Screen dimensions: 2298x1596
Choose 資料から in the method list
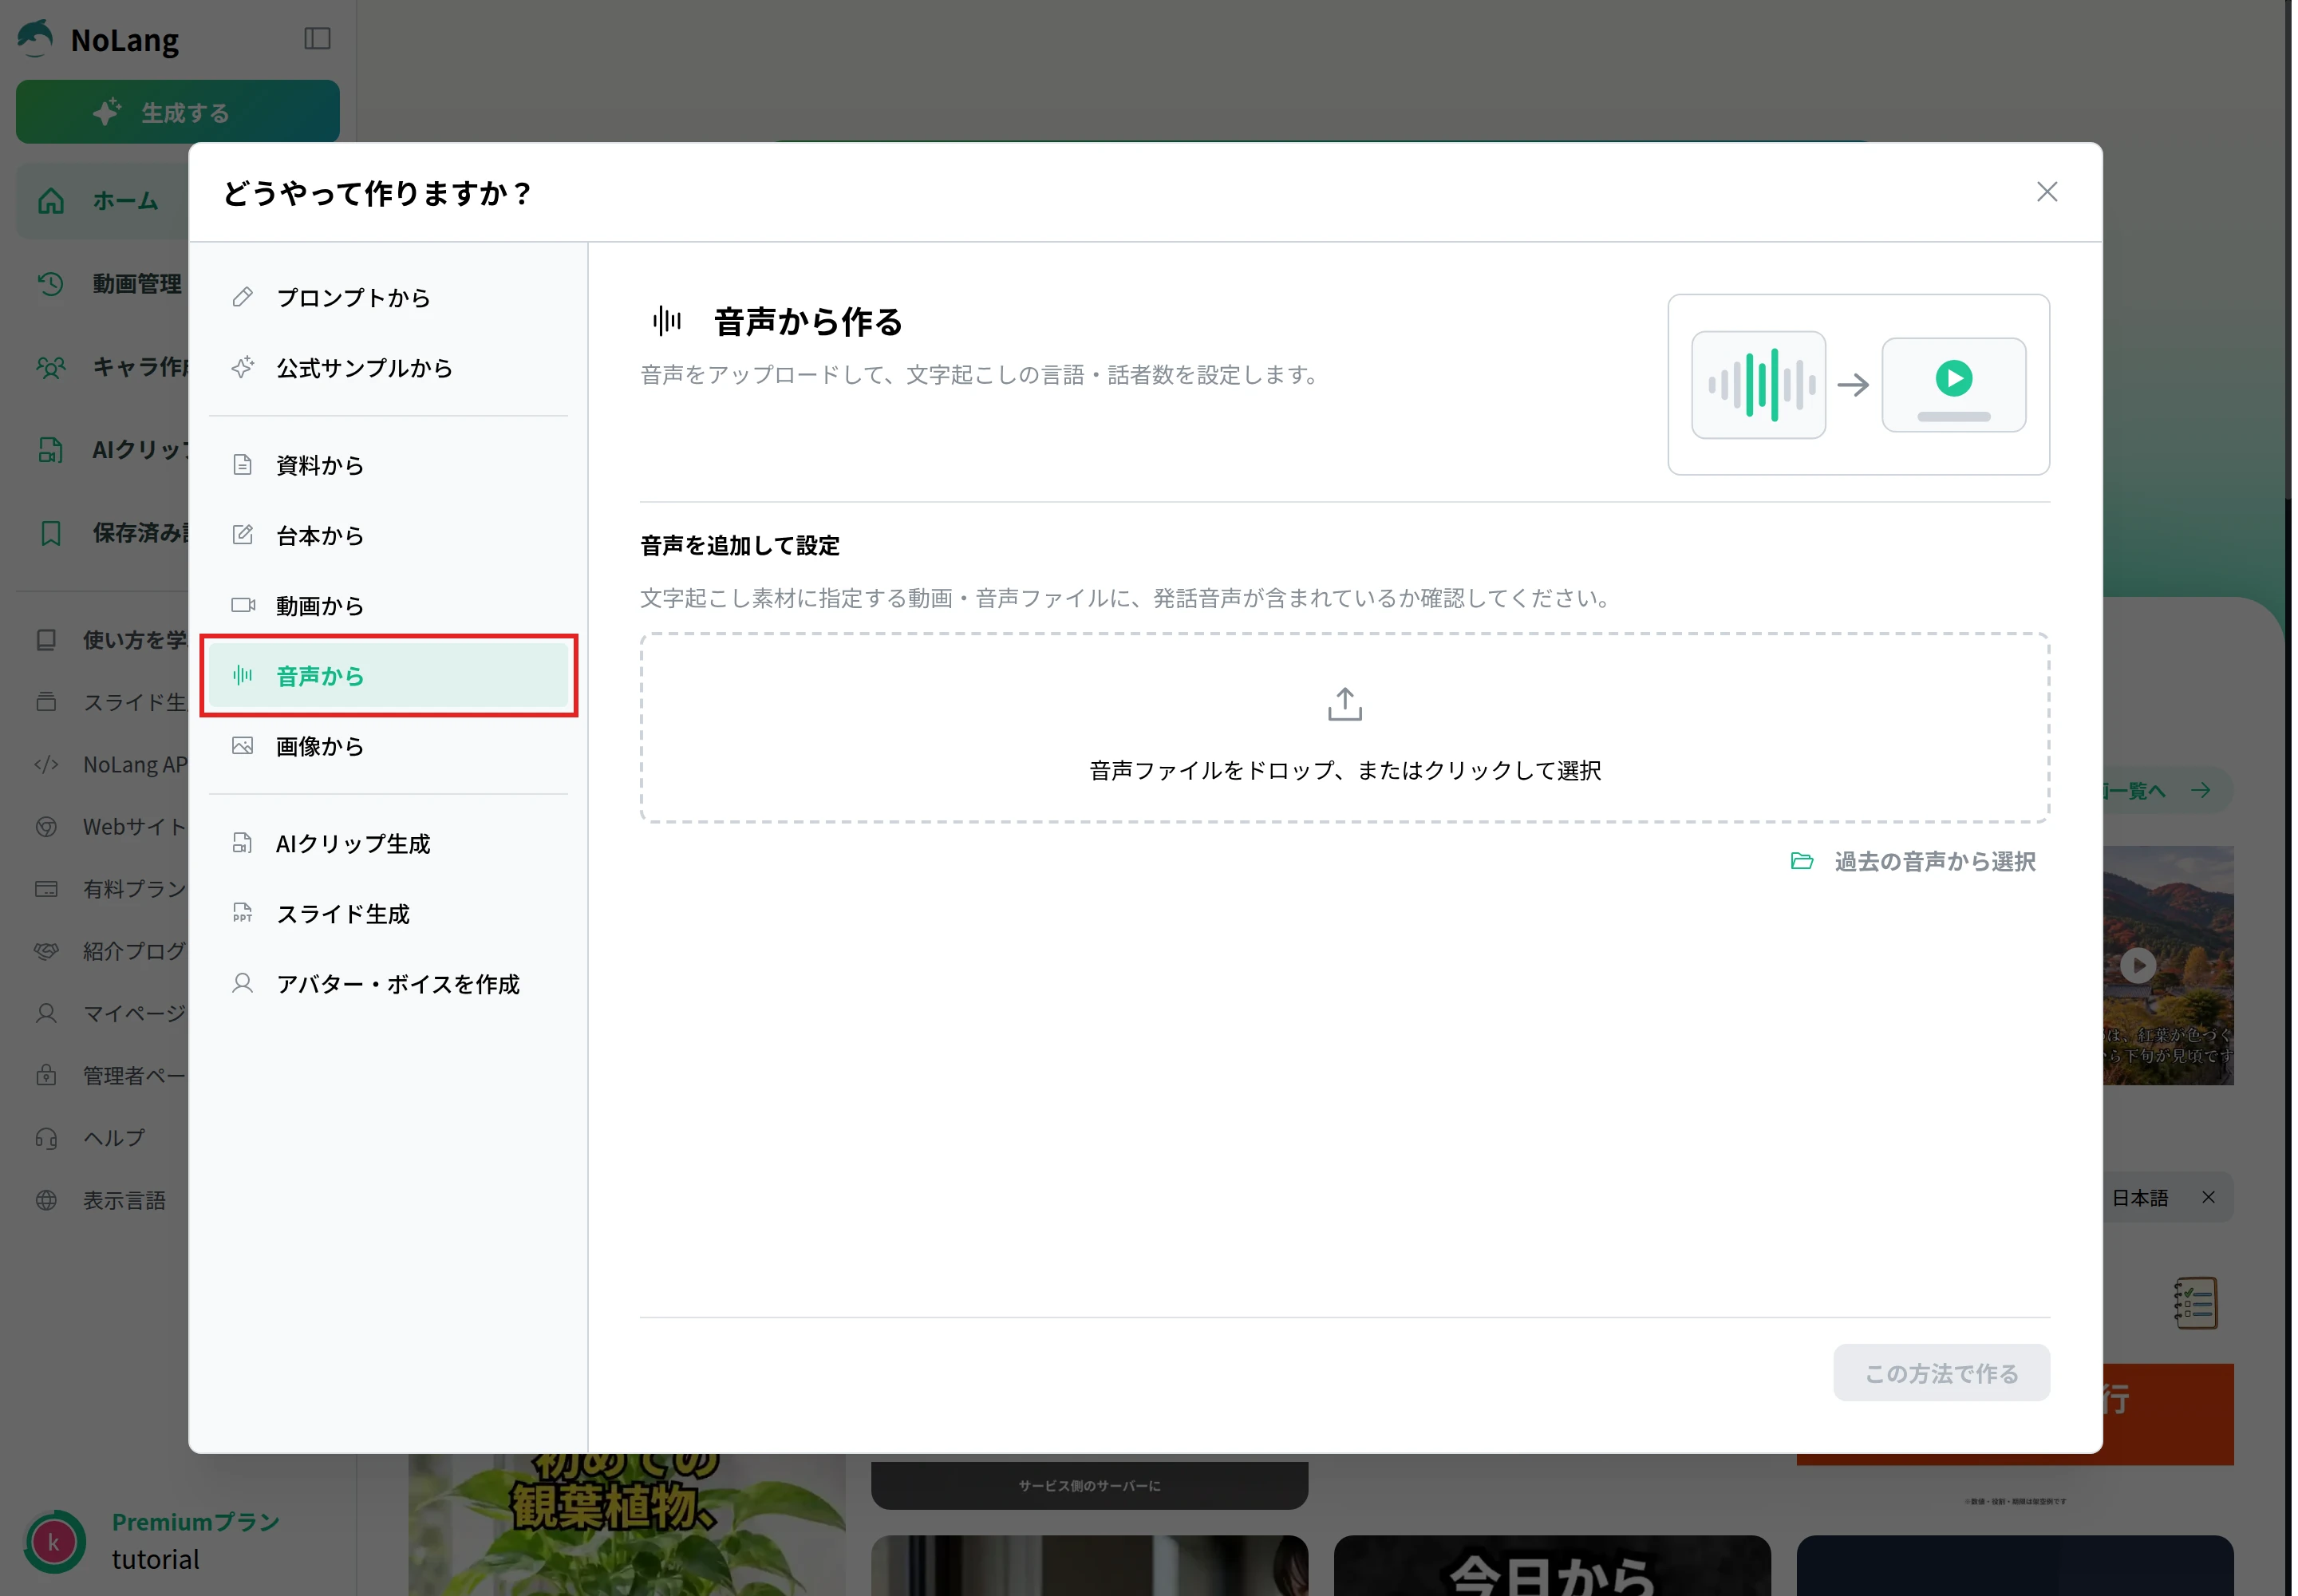pos(388,465)
